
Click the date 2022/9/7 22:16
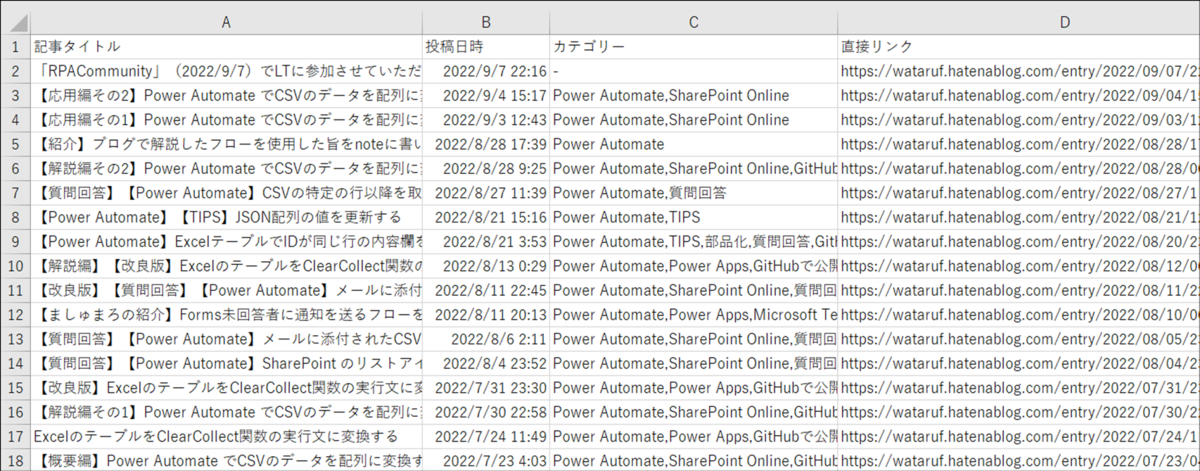coord(485,71)
